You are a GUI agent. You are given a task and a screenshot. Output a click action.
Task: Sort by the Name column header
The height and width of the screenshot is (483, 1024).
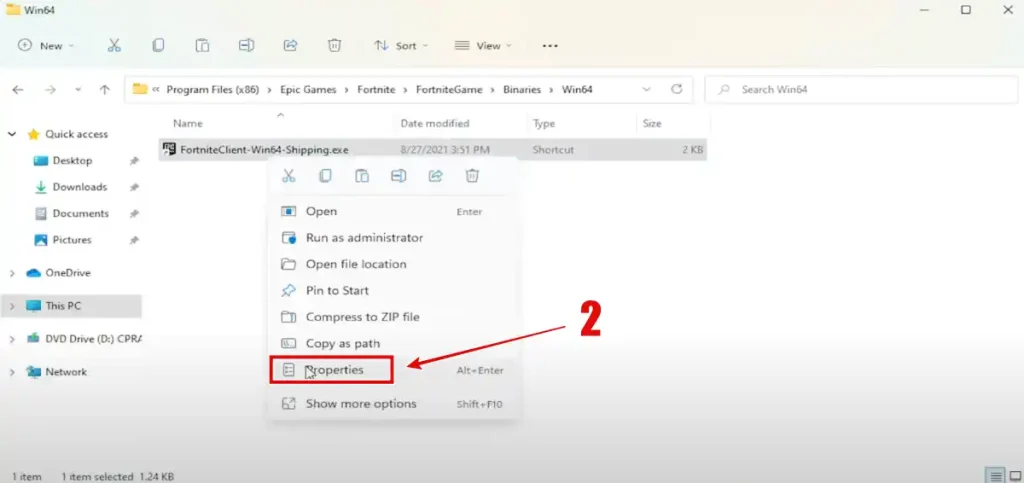187,123
